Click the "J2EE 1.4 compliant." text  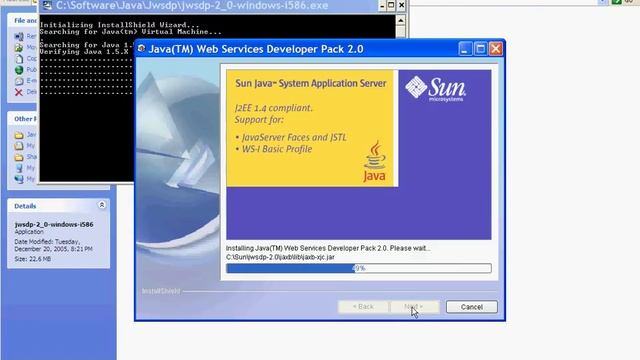(x=273, y=108)
